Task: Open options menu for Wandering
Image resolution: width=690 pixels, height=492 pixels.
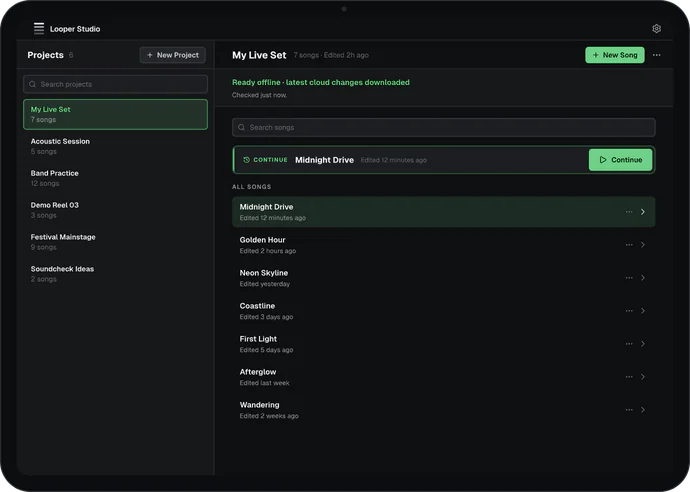Action: click(629, 410)
